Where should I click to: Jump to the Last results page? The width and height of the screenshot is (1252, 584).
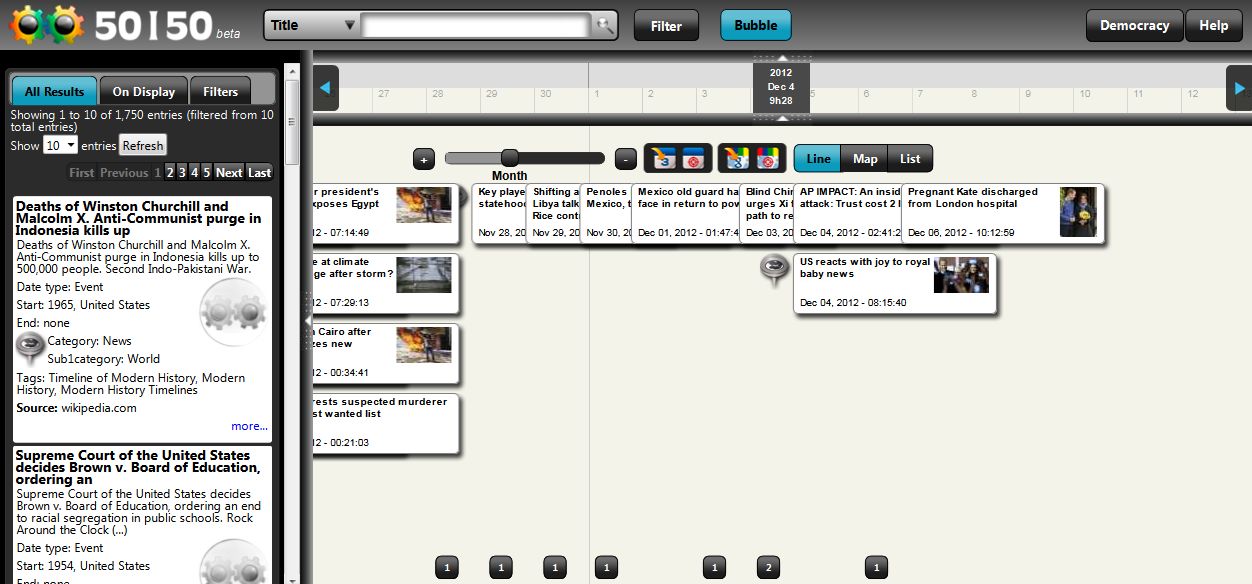[259, 172]
